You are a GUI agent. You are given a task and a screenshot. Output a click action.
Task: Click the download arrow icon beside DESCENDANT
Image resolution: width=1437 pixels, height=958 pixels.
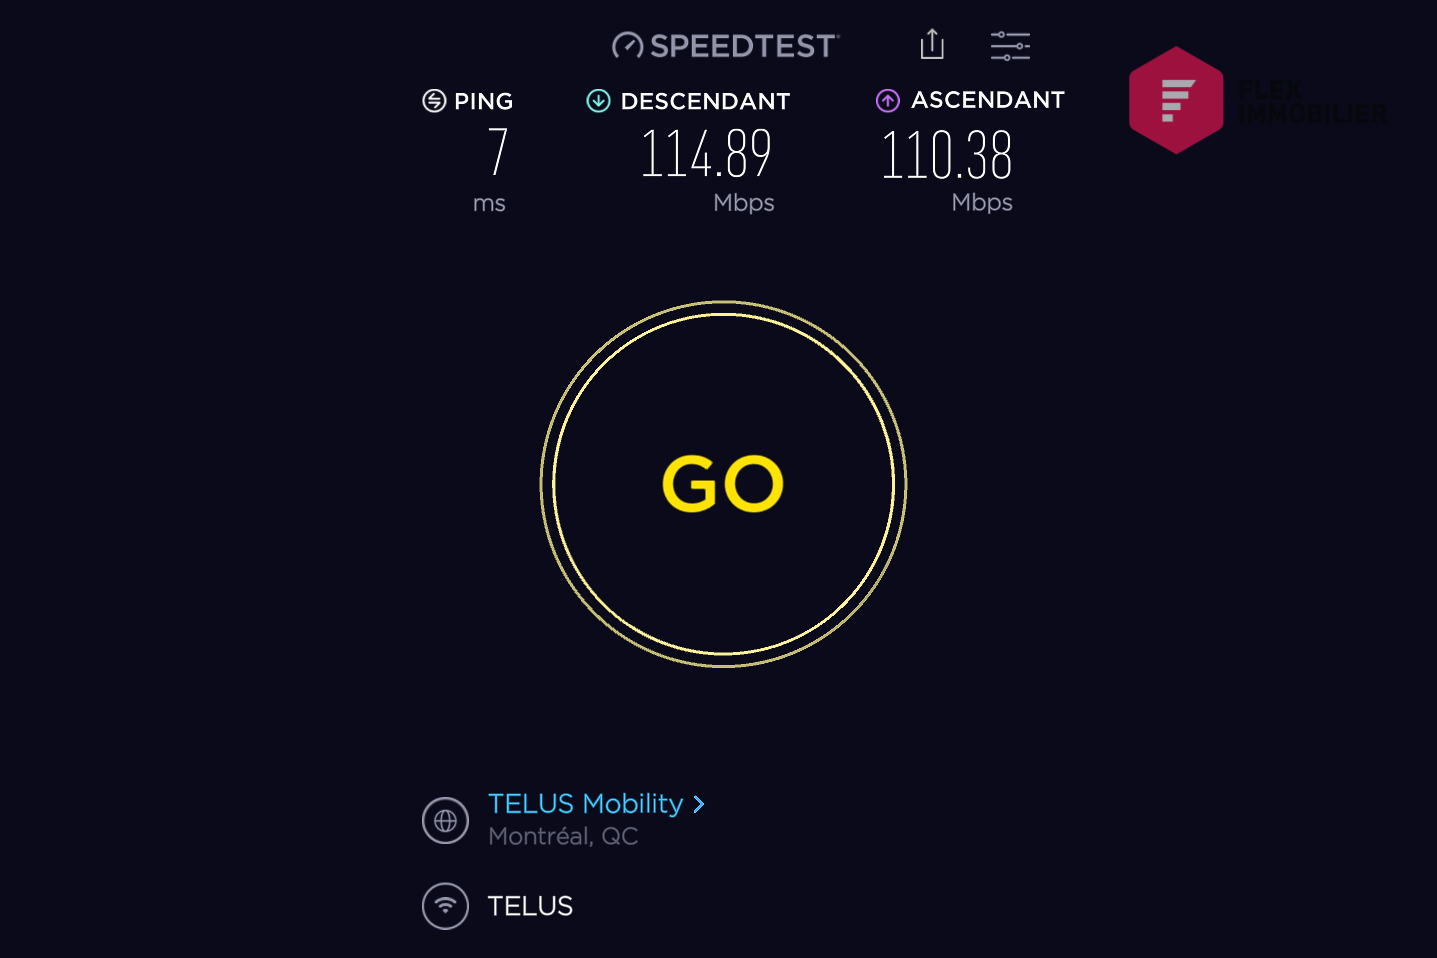[598, 101]
